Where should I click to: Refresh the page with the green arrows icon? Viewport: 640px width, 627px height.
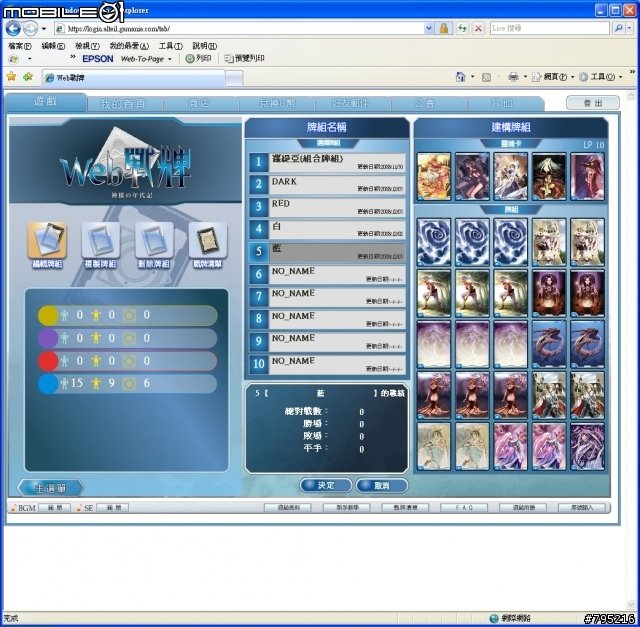[462, 28]
